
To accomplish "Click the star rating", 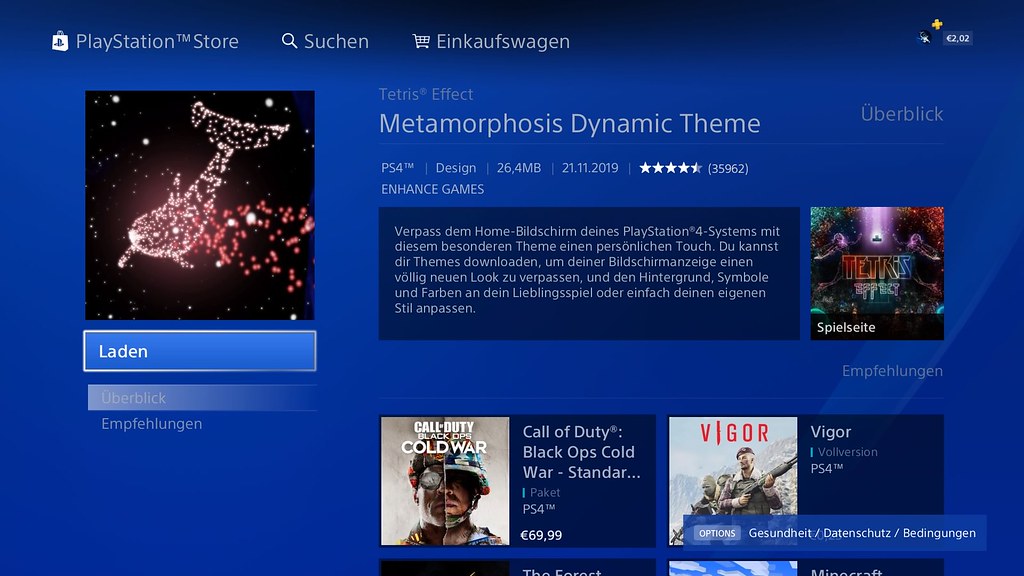I will [671, 168].
